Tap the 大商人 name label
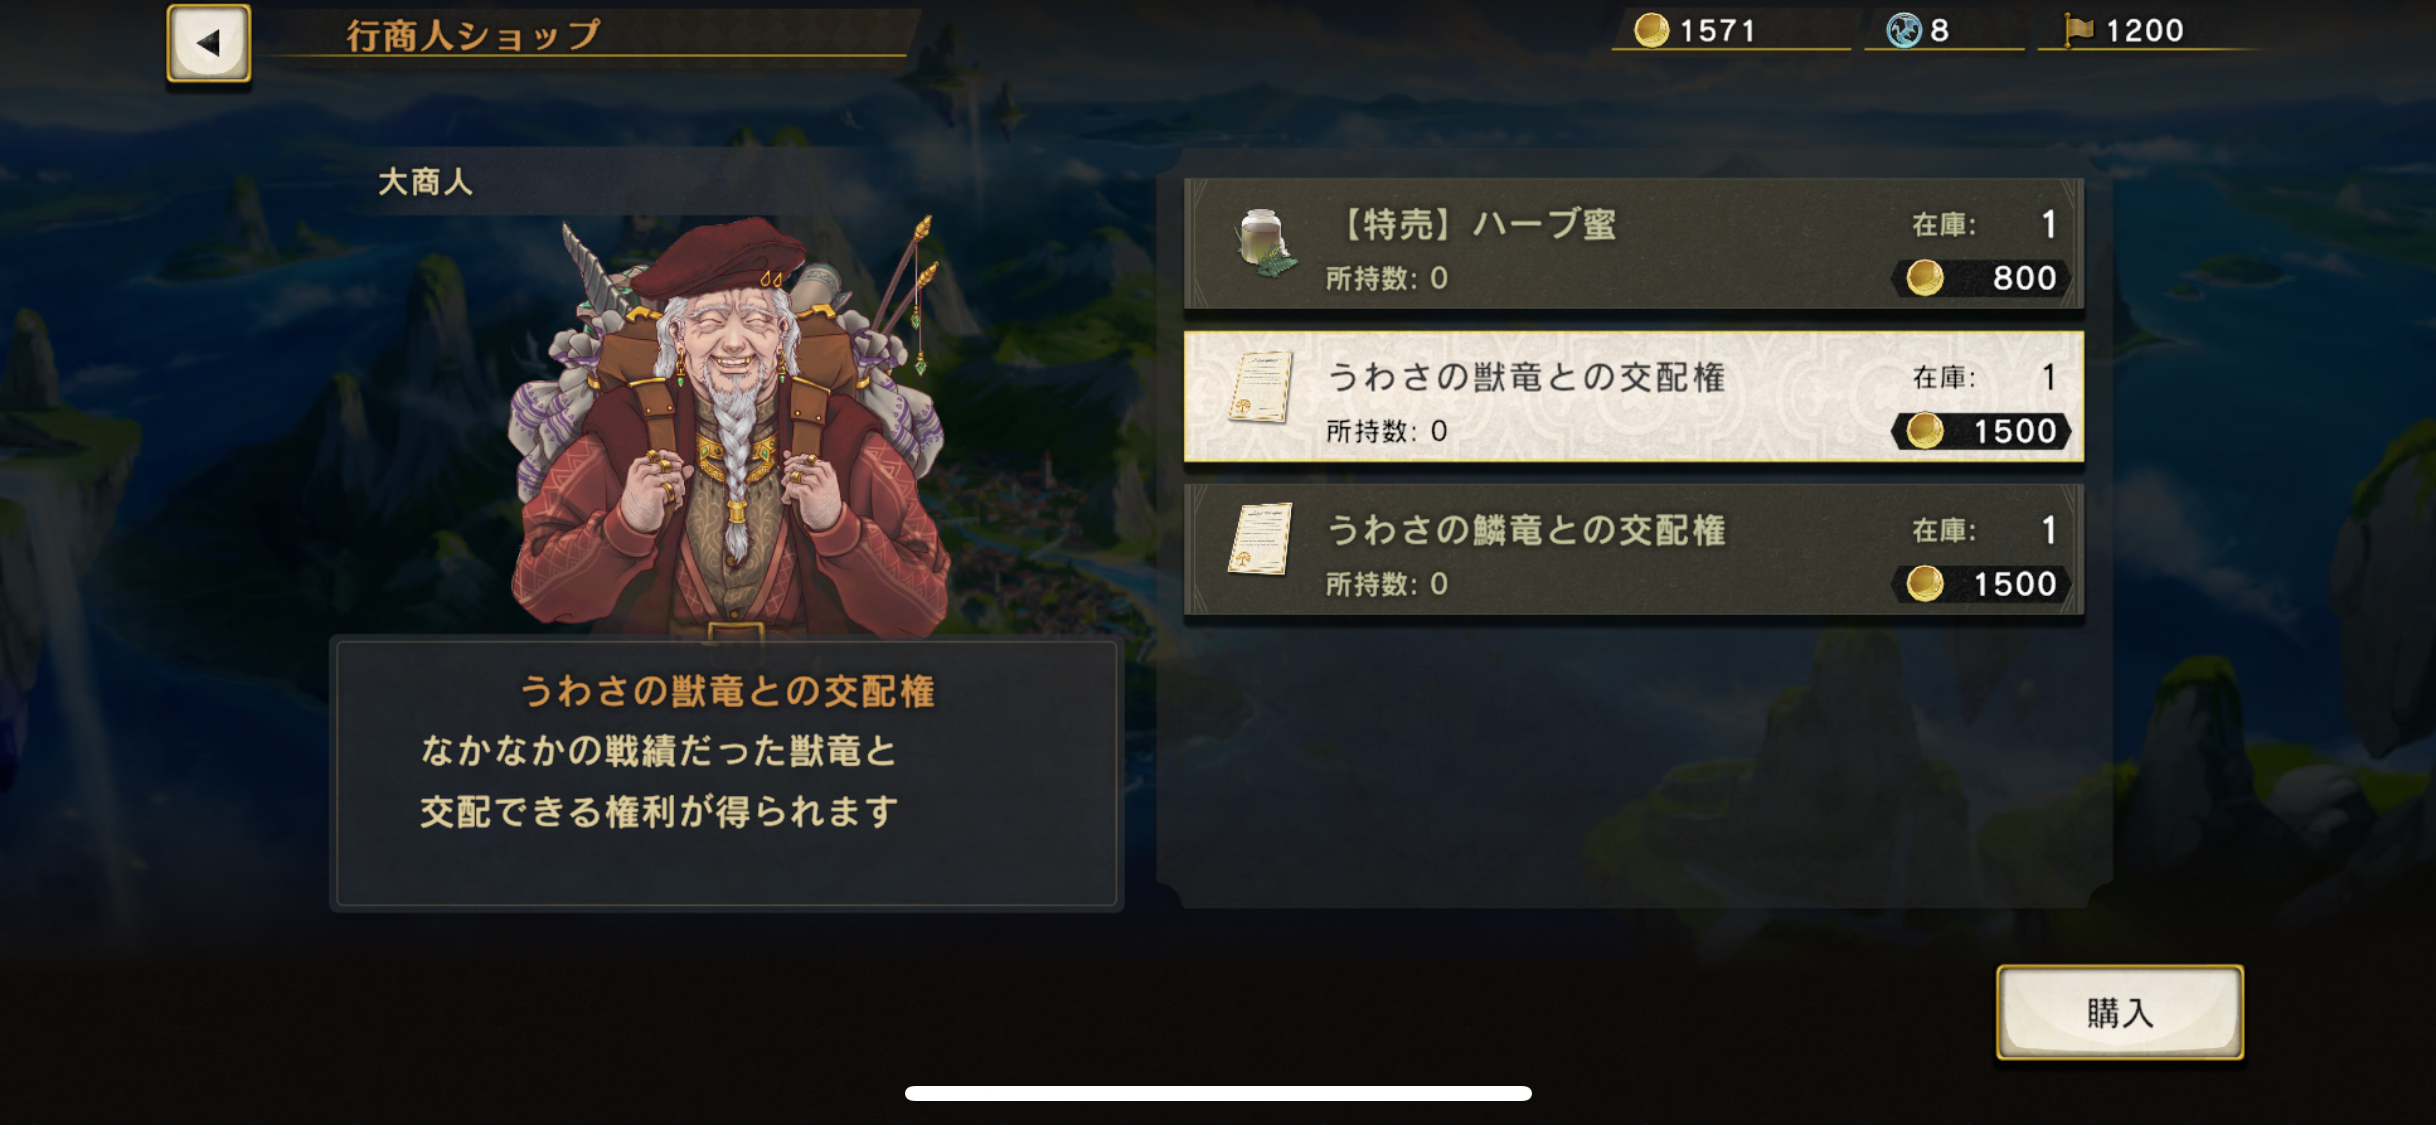Image resolution: width=2436 pixels, height=1125 pixels. (425, 182)
